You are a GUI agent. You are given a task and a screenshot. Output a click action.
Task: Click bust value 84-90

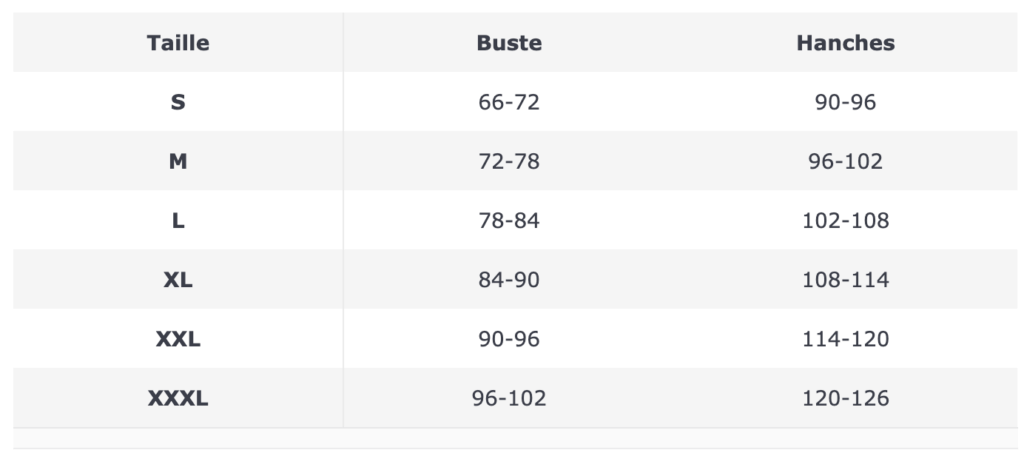(x=509, y=280)
